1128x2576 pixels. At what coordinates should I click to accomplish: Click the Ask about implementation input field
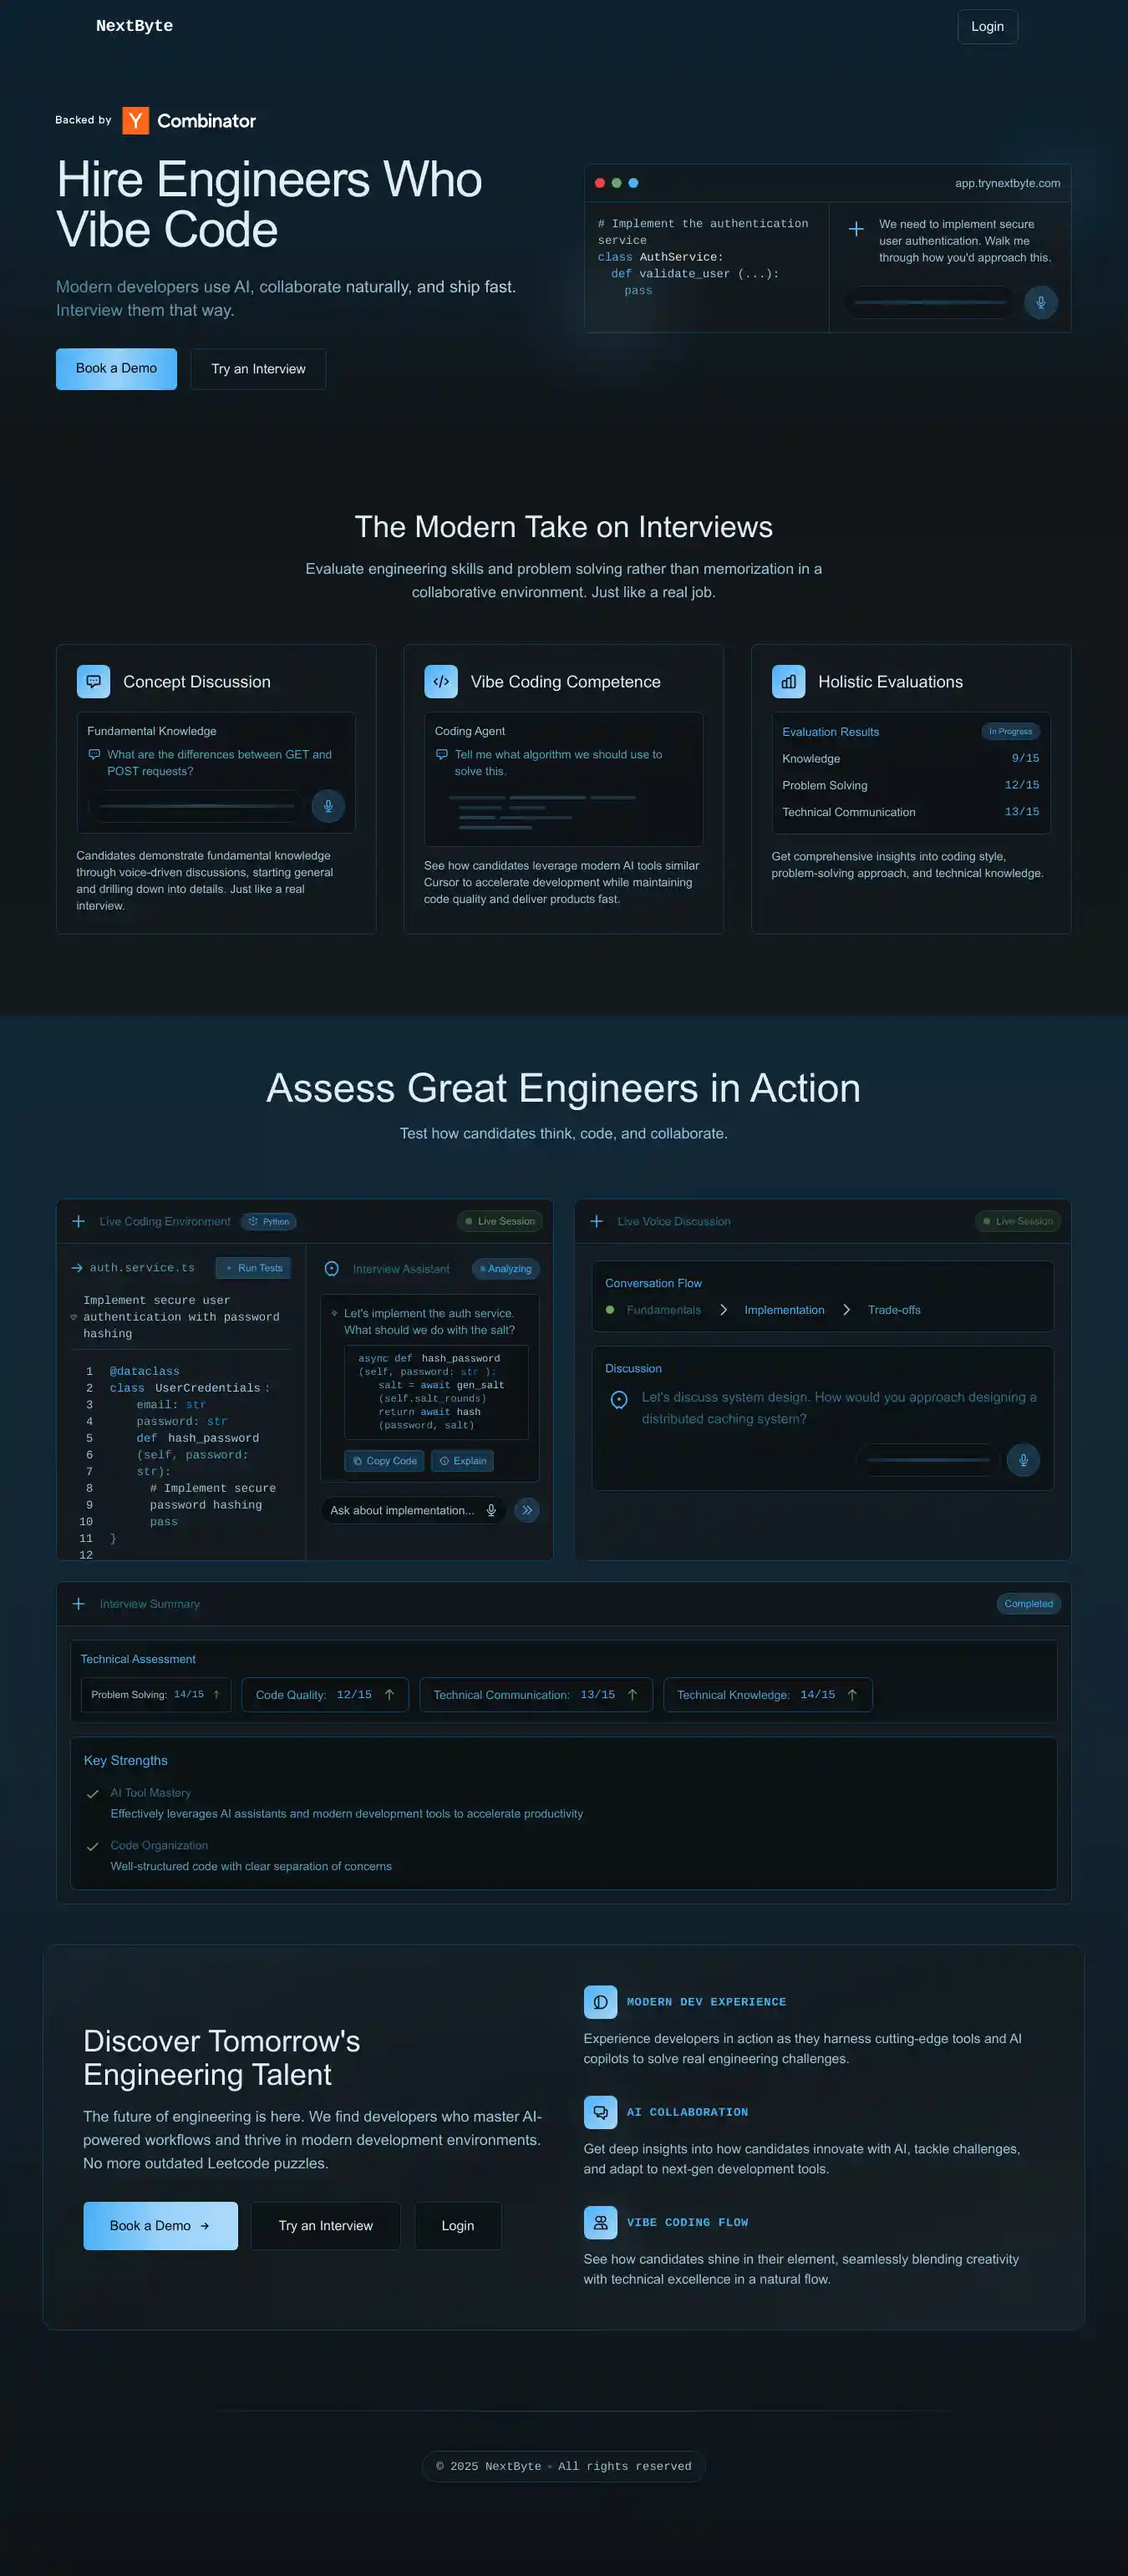pos(403,1510)
